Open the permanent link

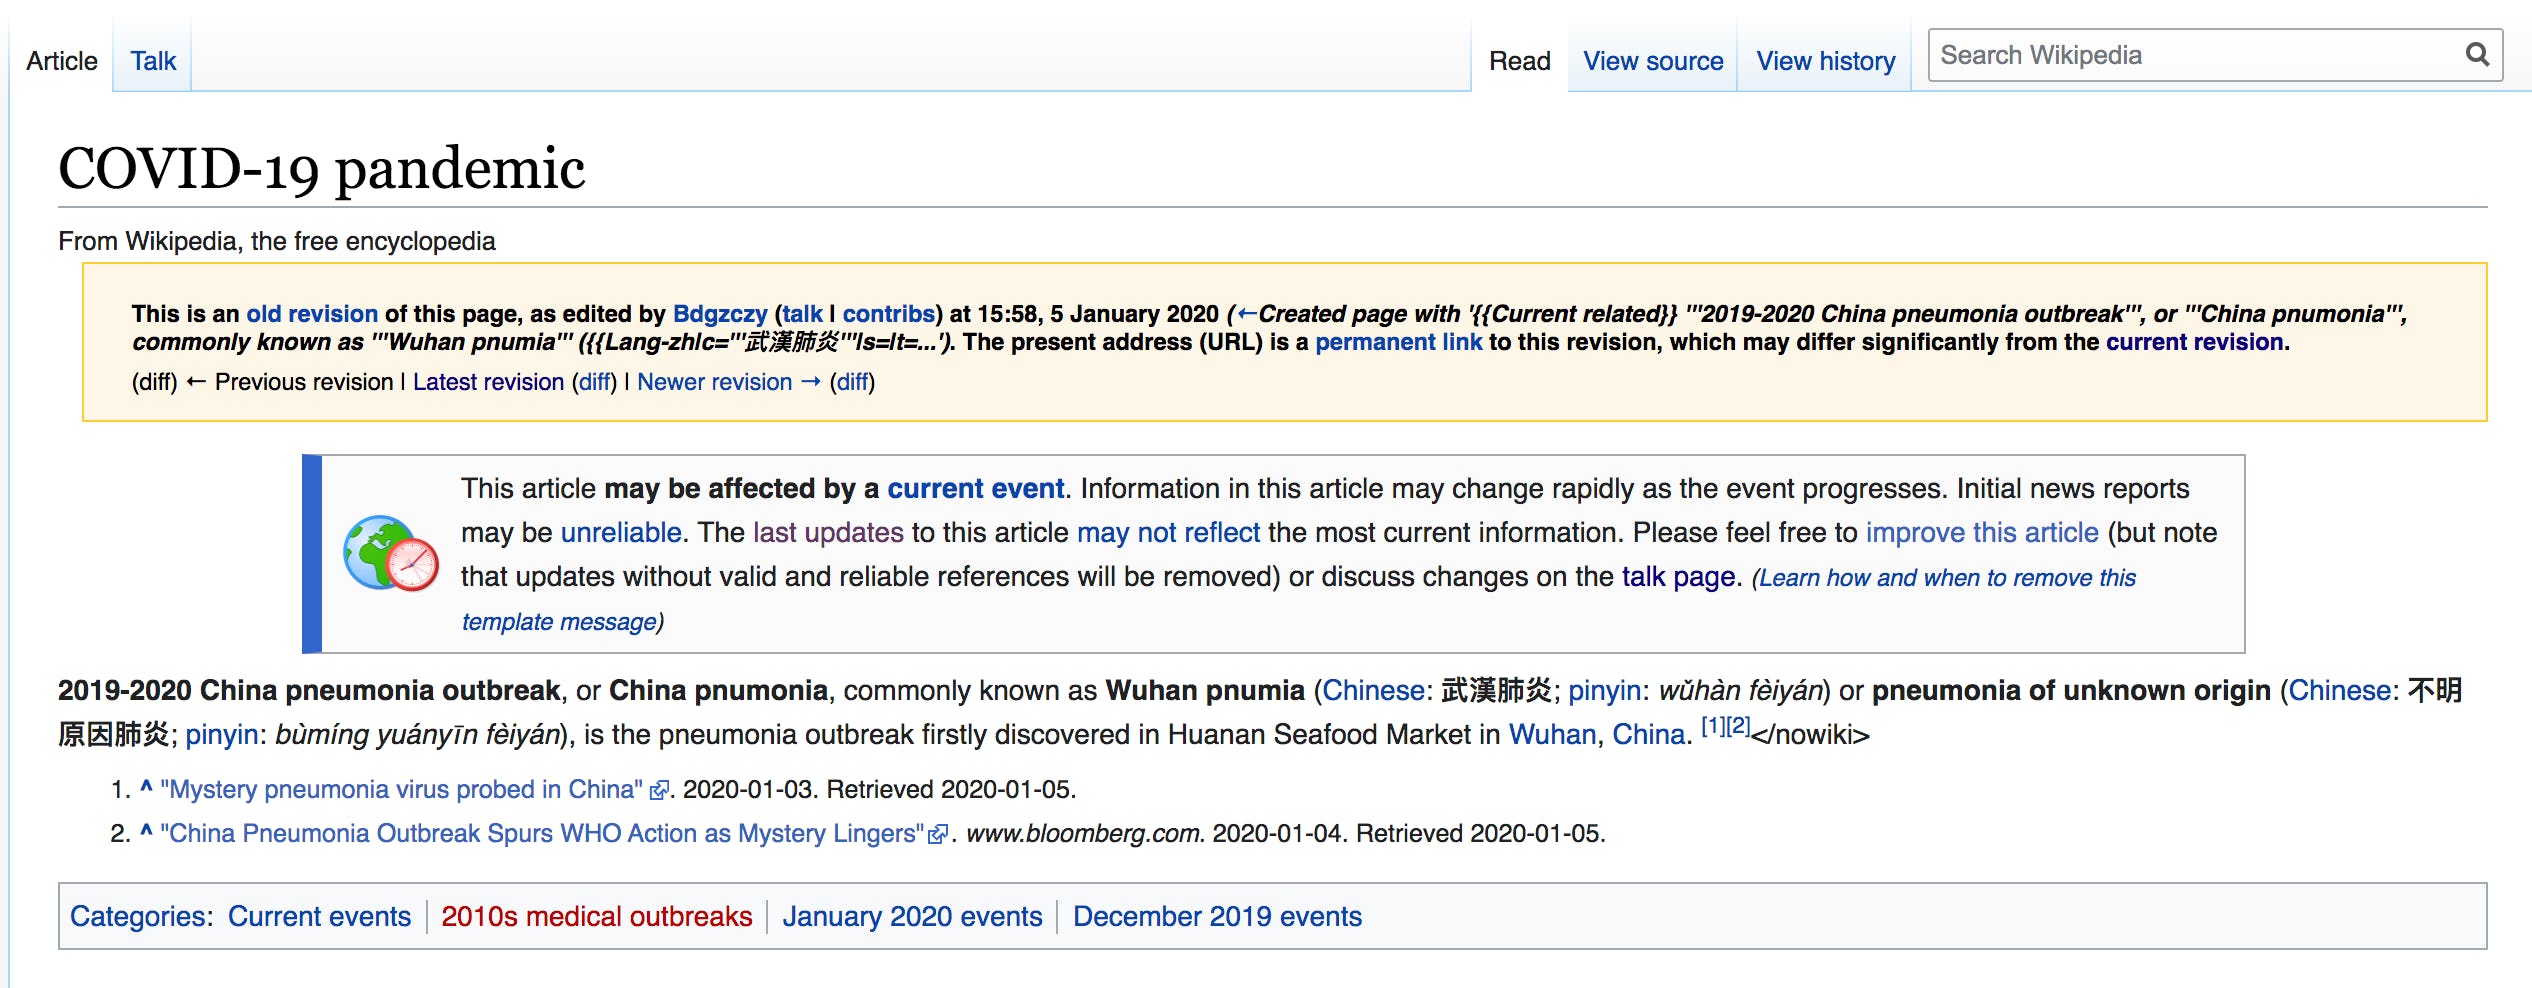coord(1398,342)
